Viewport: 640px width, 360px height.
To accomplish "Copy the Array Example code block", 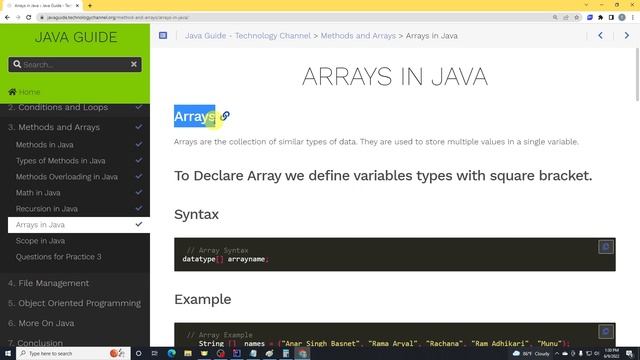I will click(606, 331).
